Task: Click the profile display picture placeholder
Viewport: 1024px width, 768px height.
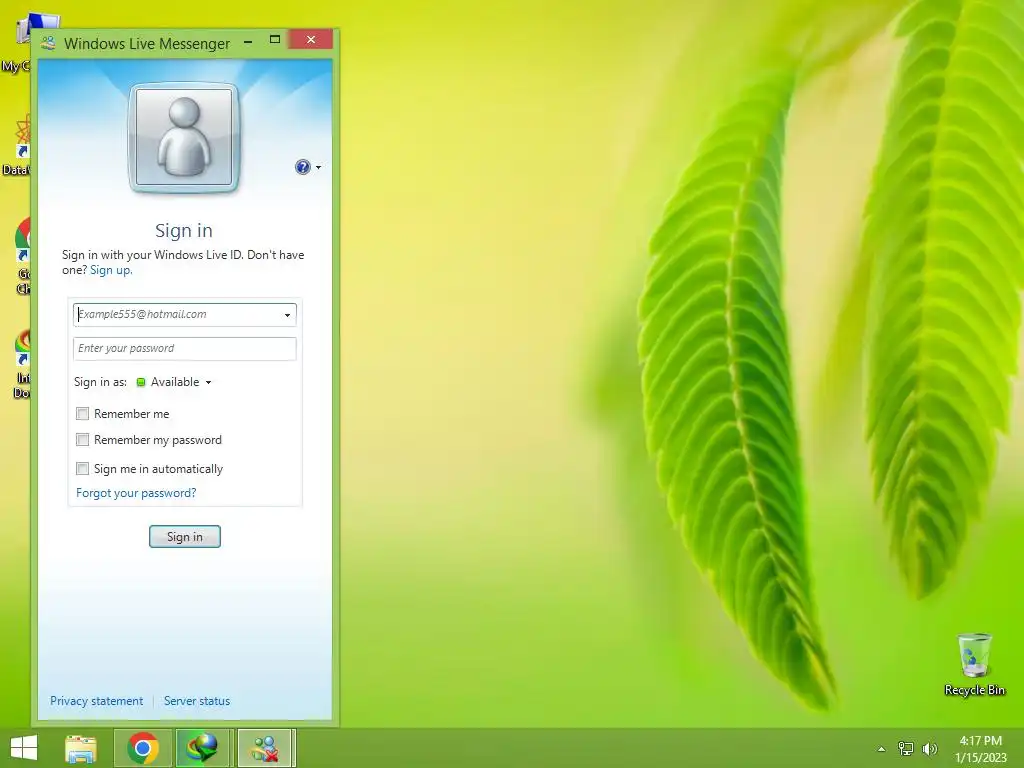Action: (x=184, y=137)
